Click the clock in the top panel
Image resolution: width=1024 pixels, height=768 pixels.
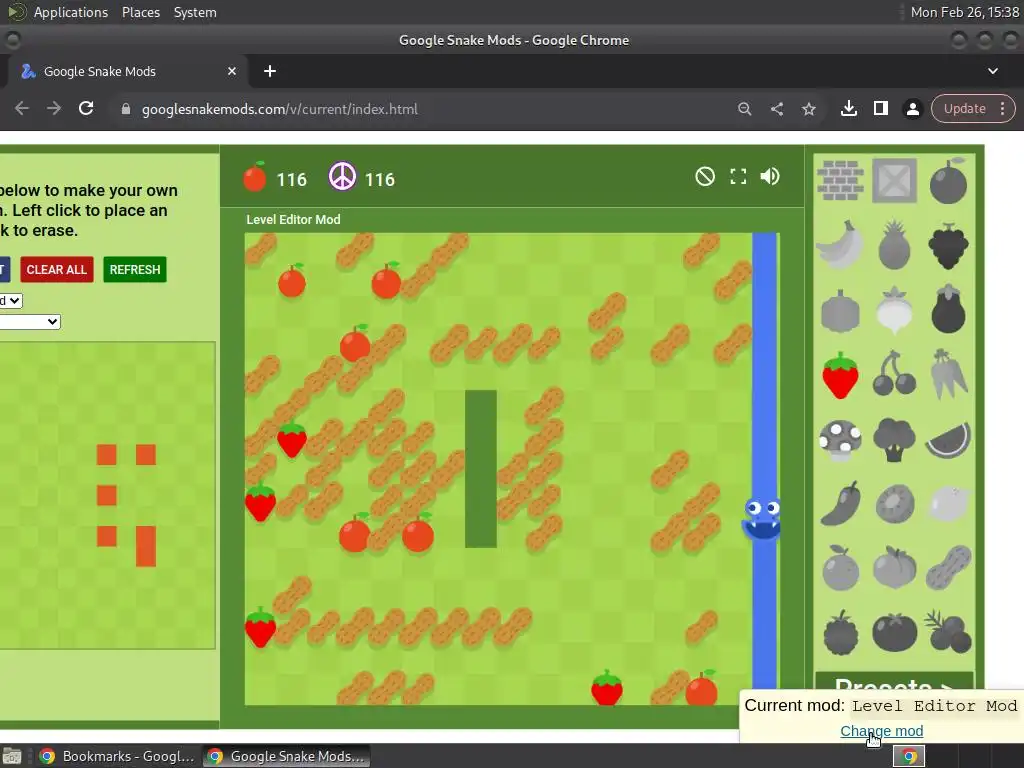click(x=964, y=12)
